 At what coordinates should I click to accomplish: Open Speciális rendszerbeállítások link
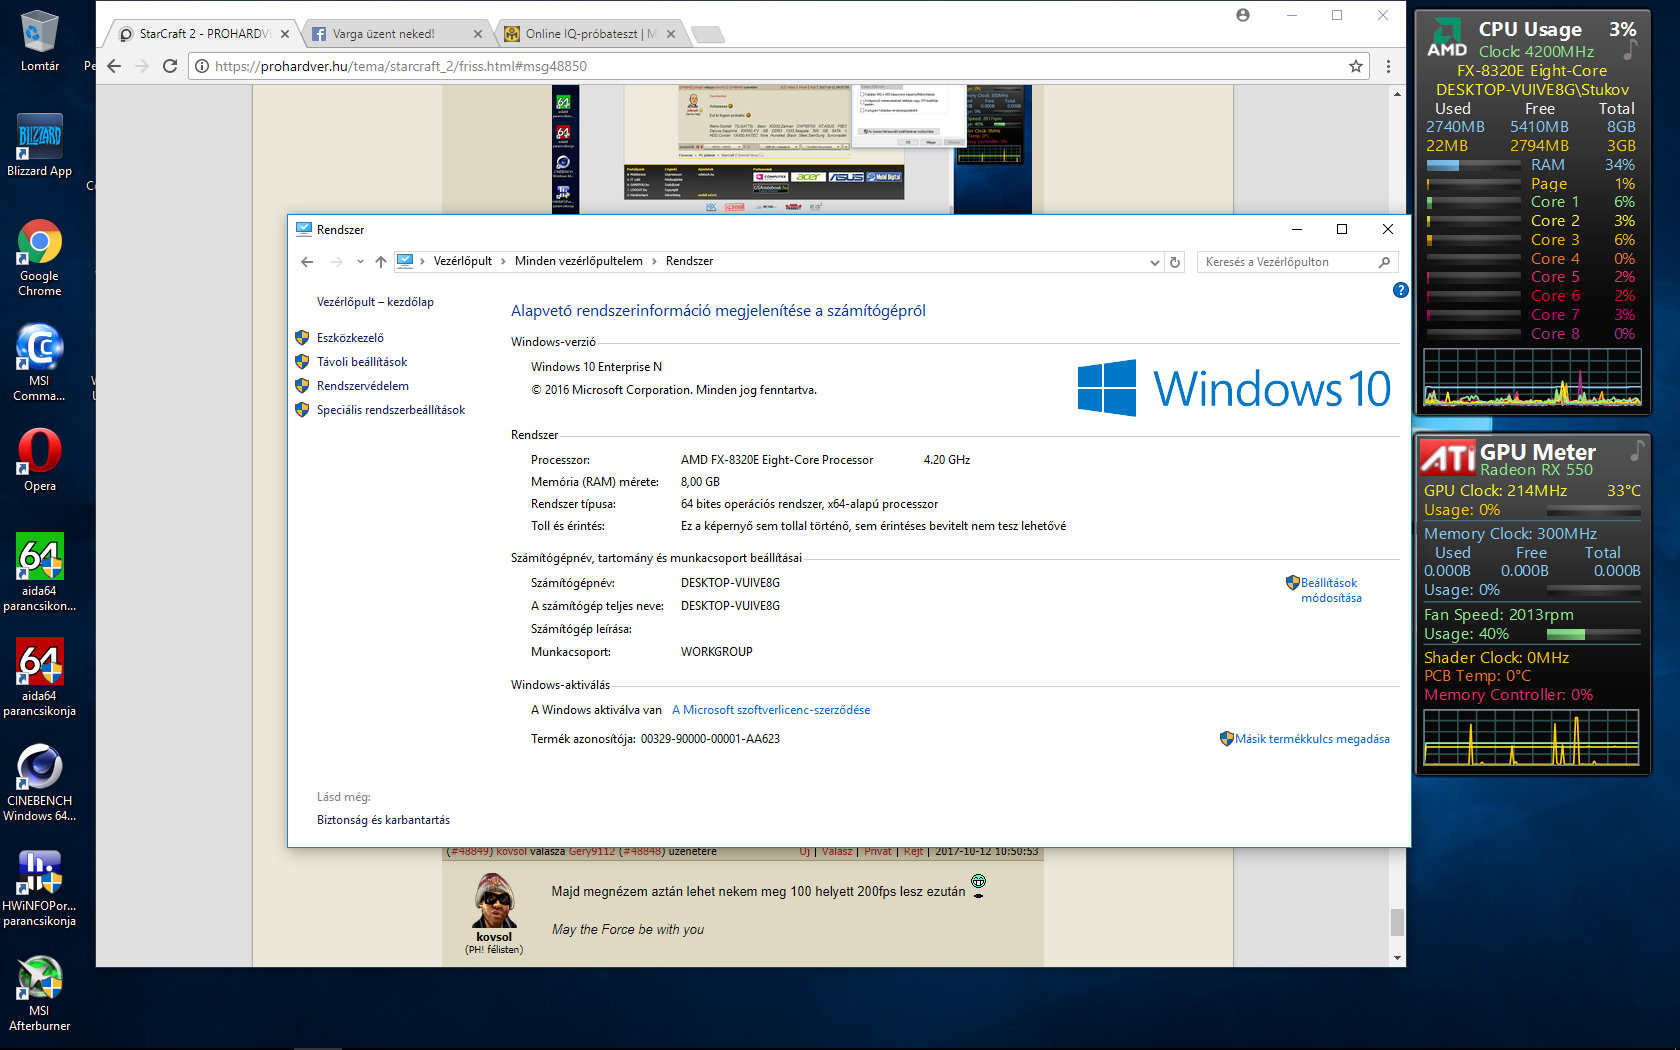tap(391, 410)
